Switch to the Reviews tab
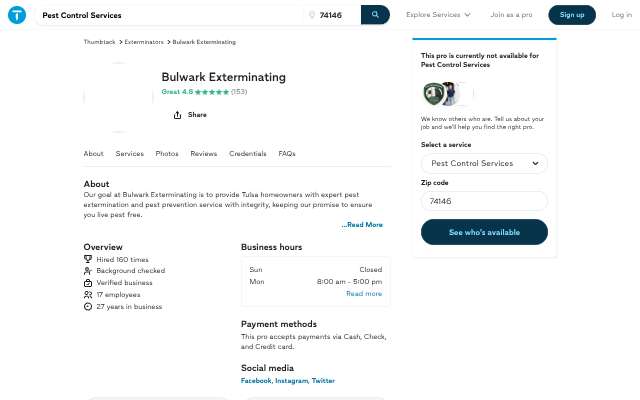The width and height of the screenshot is (640, 400). point(204,153)
